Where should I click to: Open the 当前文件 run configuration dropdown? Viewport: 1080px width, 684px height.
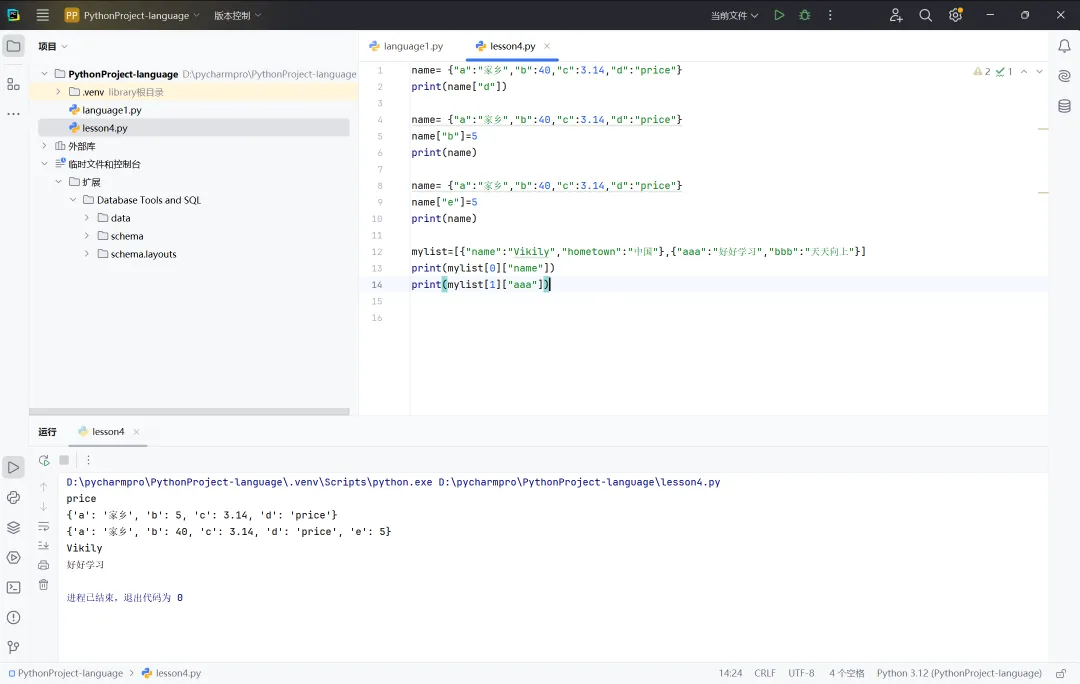click(734, 15)
